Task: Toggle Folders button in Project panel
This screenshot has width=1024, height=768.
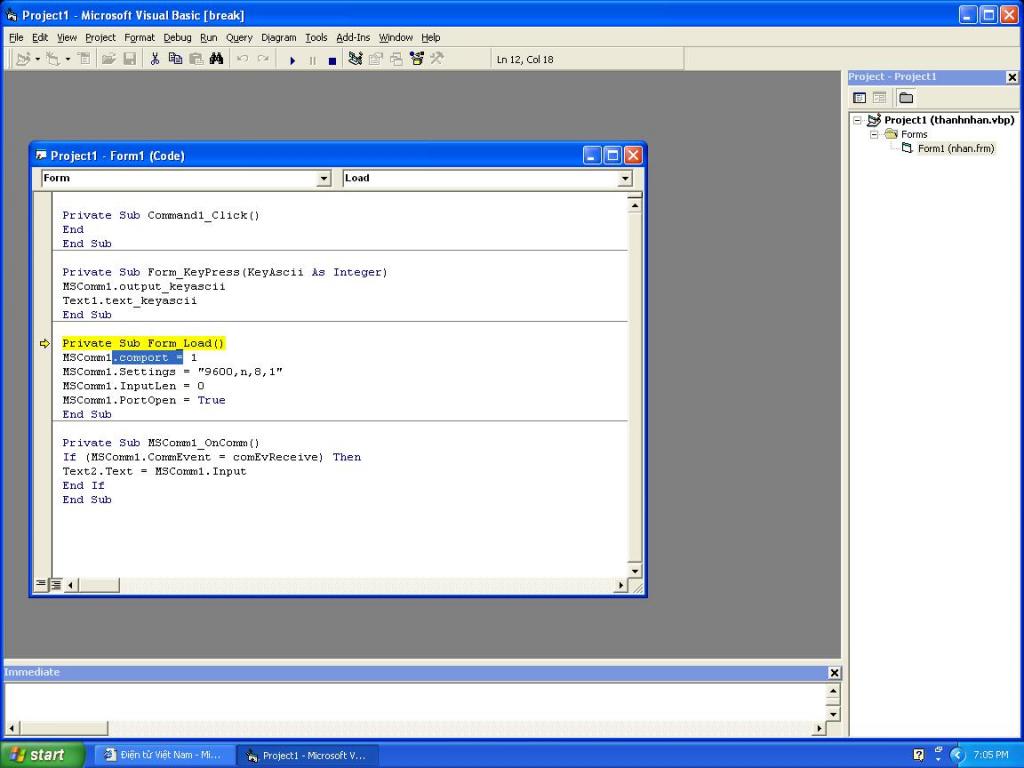Action: click(x=906, y=98)
